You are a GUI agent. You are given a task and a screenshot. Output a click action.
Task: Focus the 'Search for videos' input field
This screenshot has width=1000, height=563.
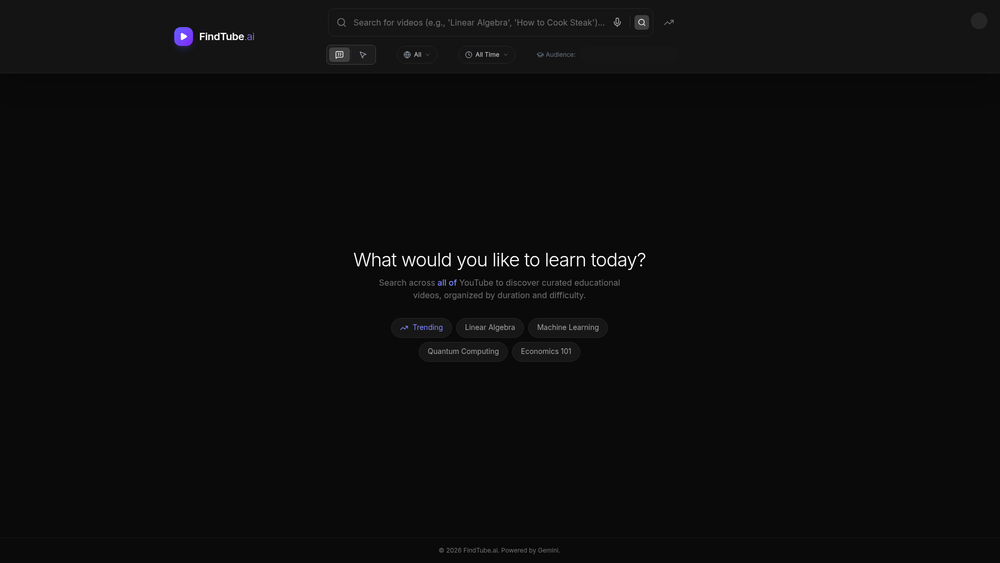pos(479,22)
